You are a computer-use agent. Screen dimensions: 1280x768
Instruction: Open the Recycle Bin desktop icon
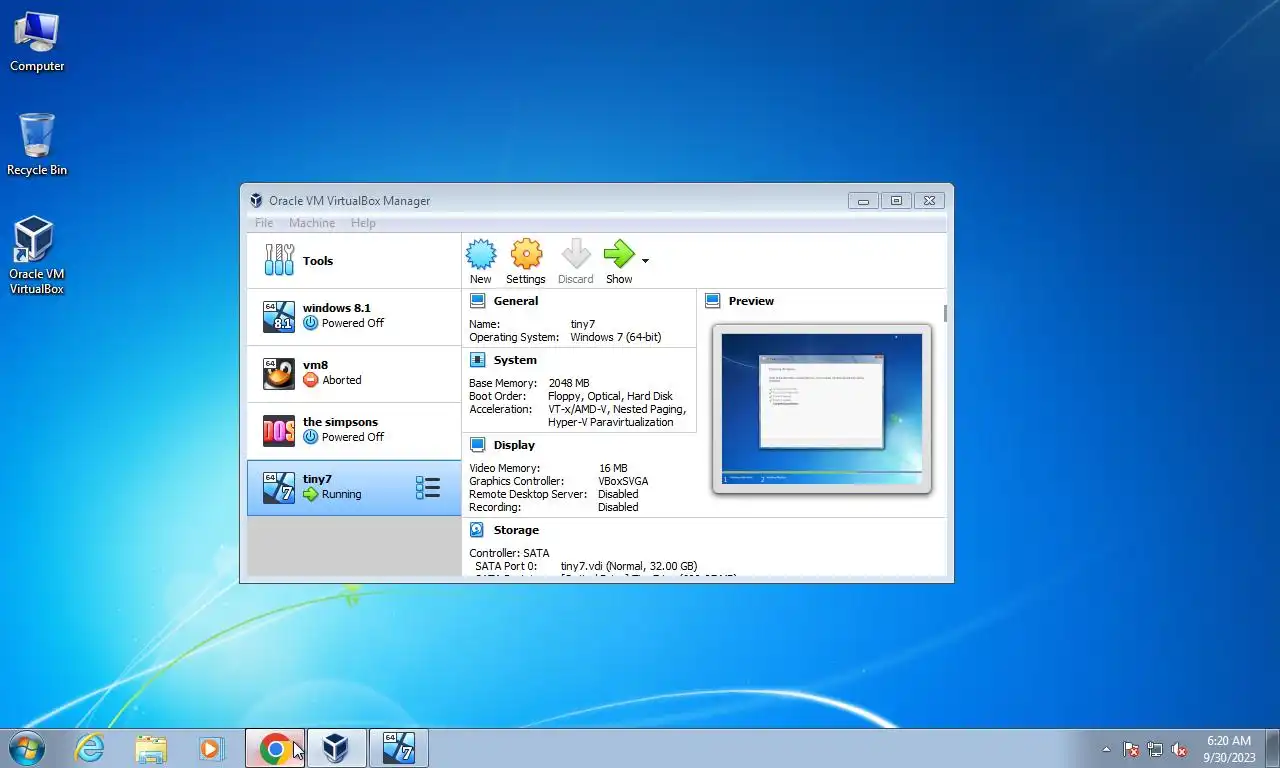(37, 145)
